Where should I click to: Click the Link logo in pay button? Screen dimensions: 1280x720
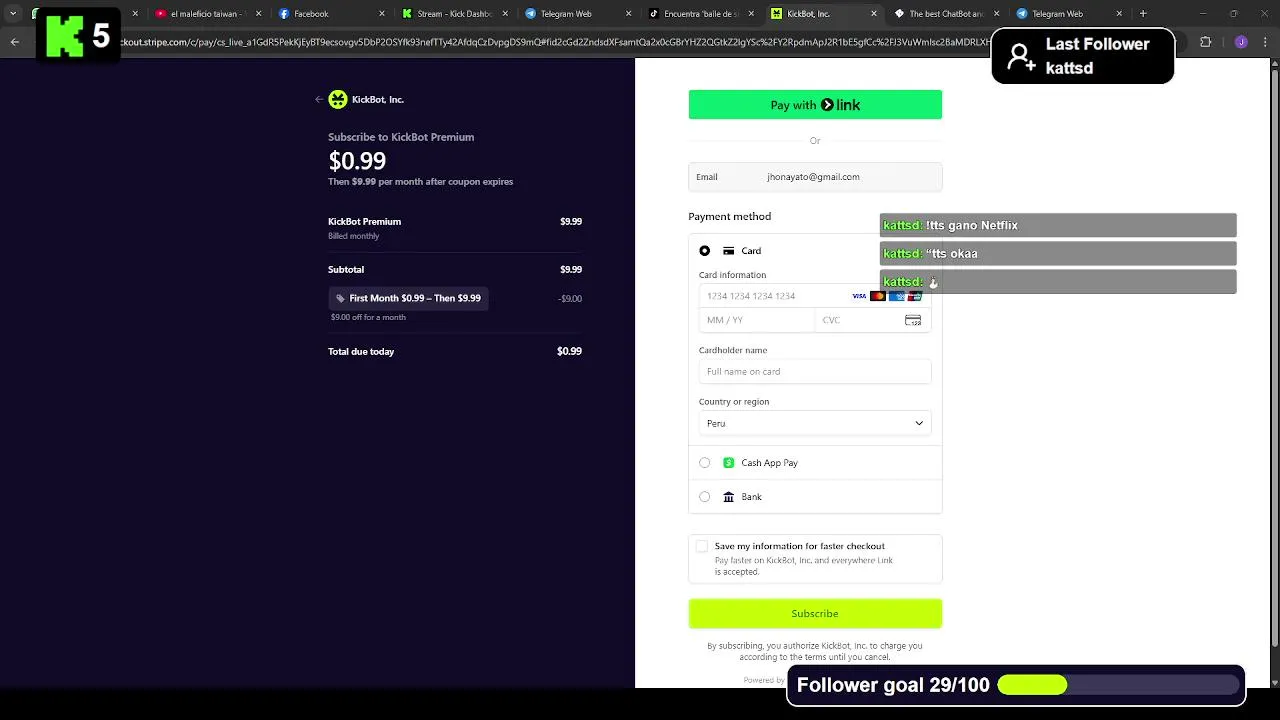click(x=841, y=105)
